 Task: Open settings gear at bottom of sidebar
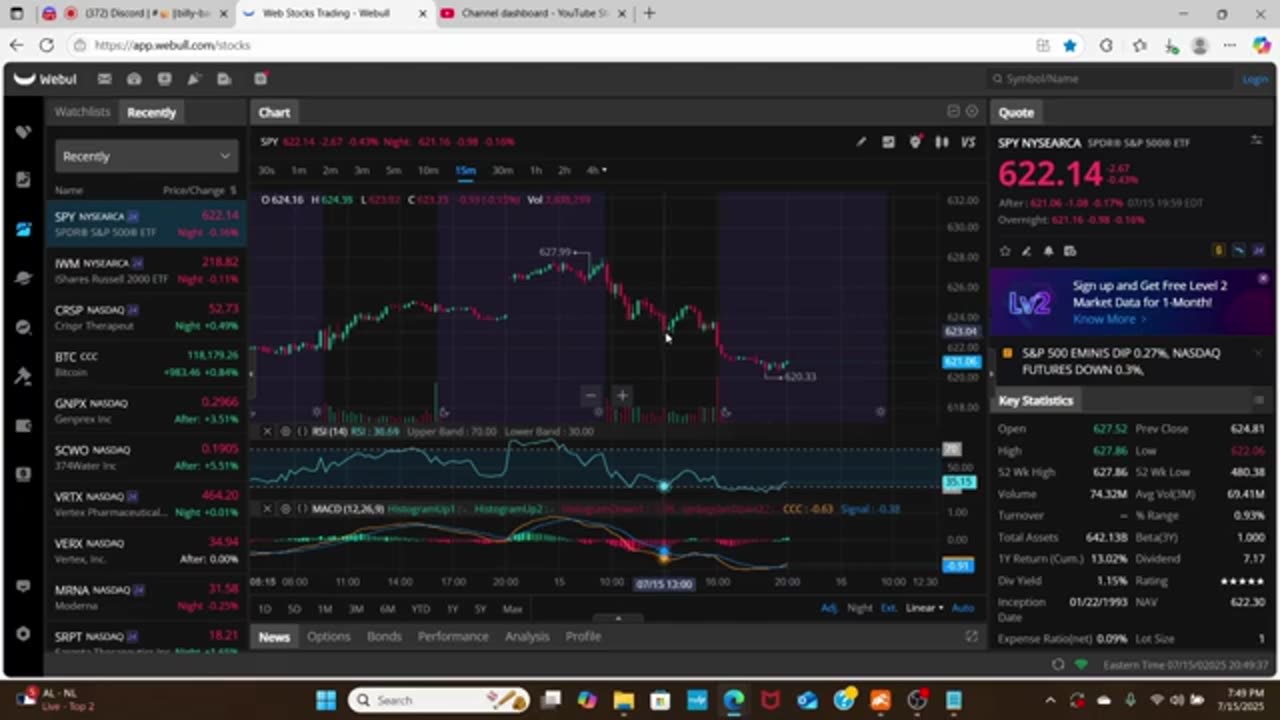[23, 634]
